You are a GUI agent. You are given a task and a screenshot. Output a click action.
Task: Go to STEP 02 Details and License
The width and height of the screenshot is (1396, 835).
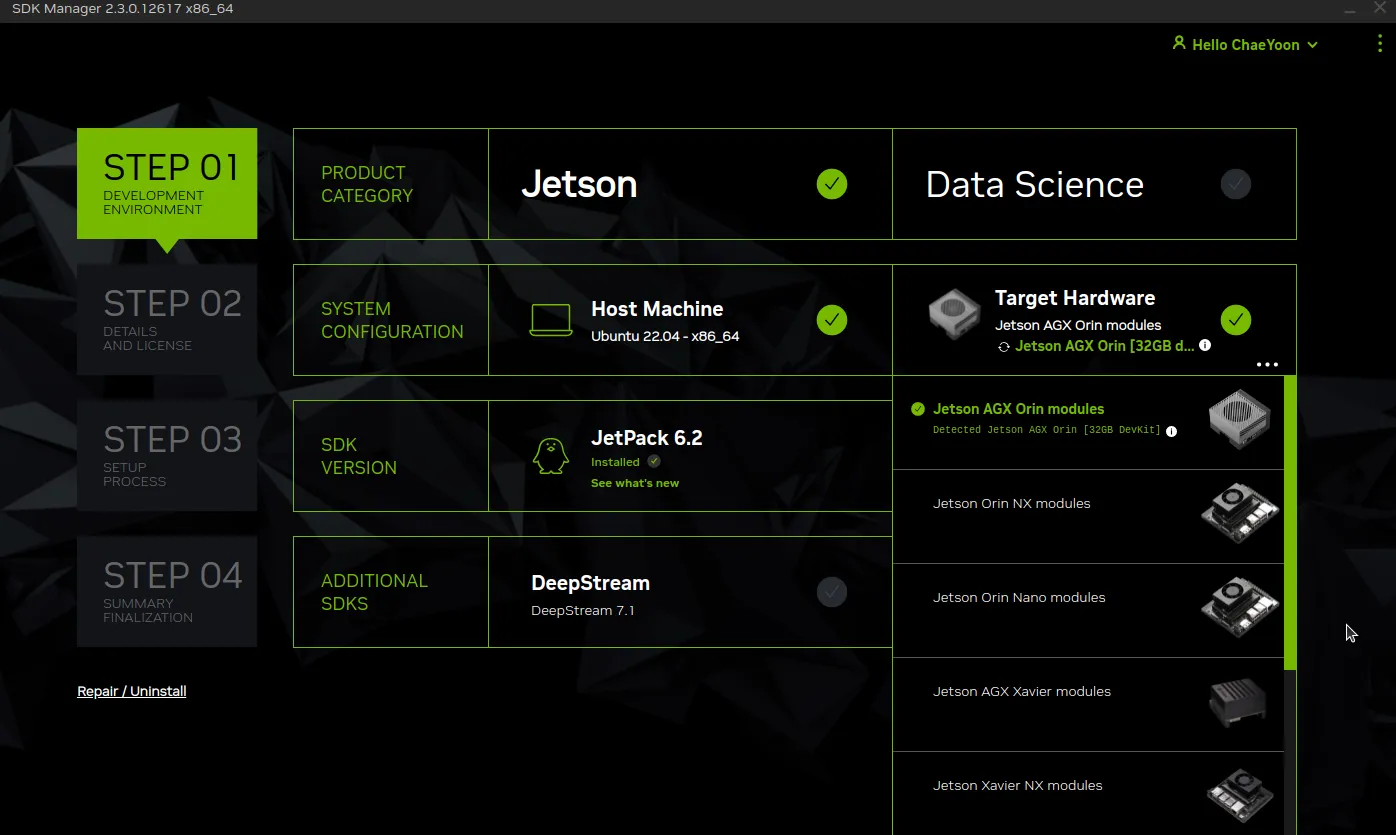click(x=167, y=320)
